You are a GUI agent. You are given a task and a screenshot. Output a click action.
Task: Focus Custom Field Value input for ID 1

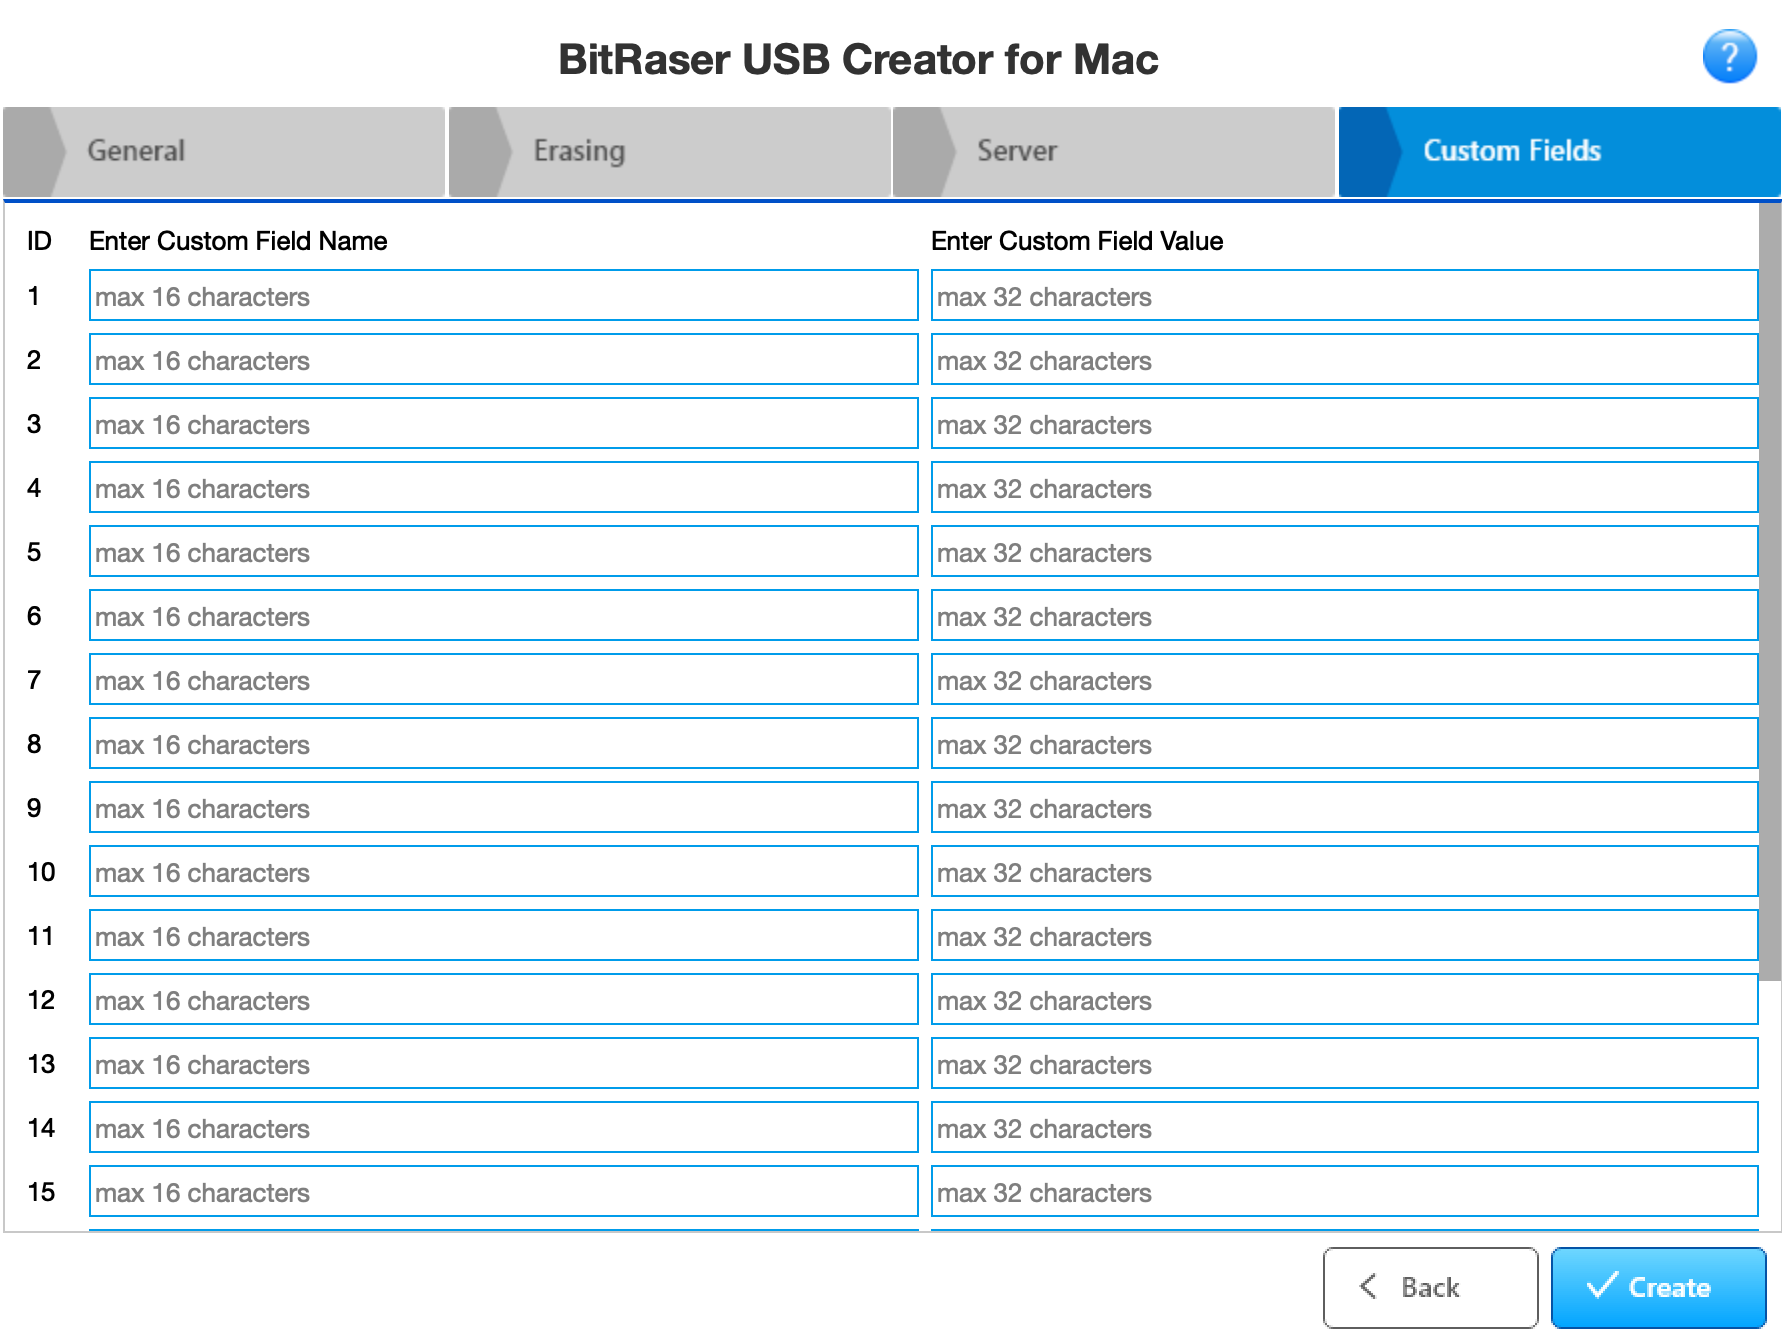click(1344, 295)
